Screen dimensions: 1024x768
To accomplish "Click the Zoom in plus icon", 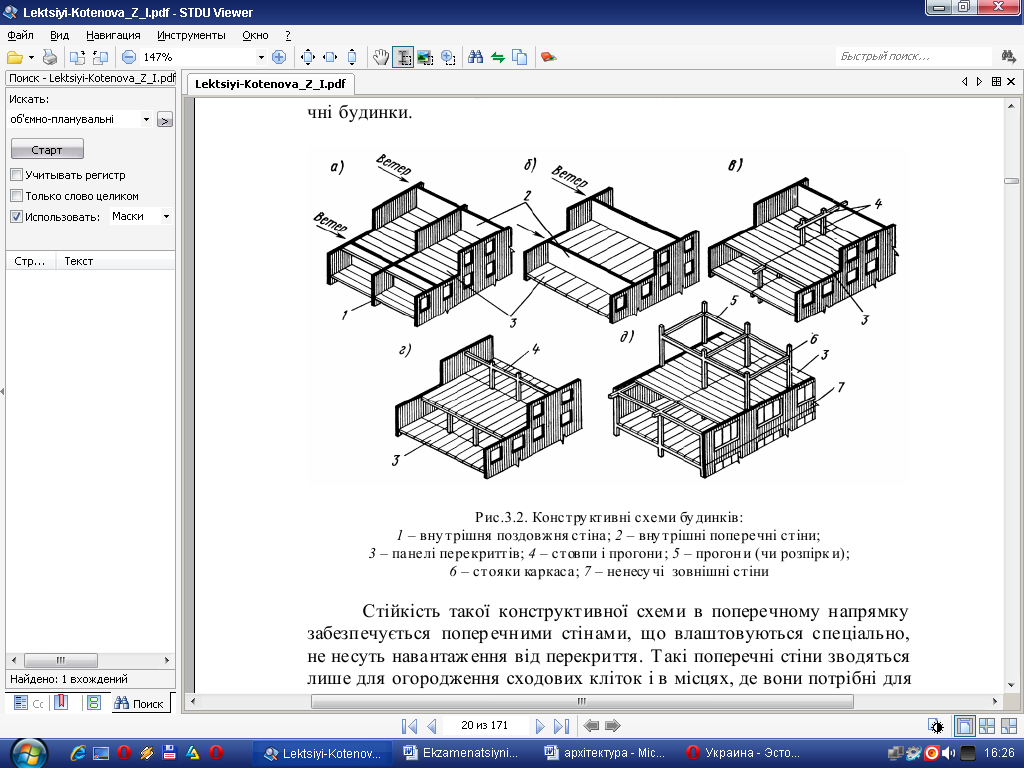I will (279, 57).
